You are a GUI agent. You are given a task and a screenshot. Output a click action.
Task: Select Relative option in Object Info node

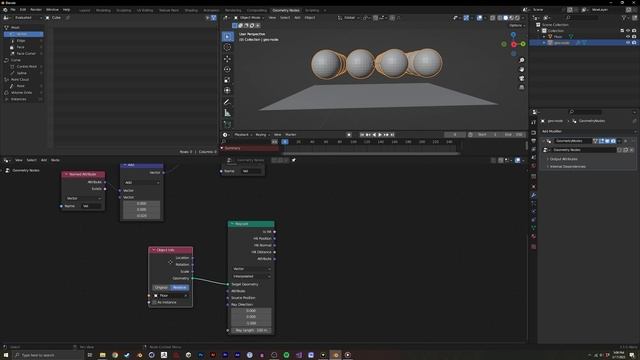coord(179,288)
